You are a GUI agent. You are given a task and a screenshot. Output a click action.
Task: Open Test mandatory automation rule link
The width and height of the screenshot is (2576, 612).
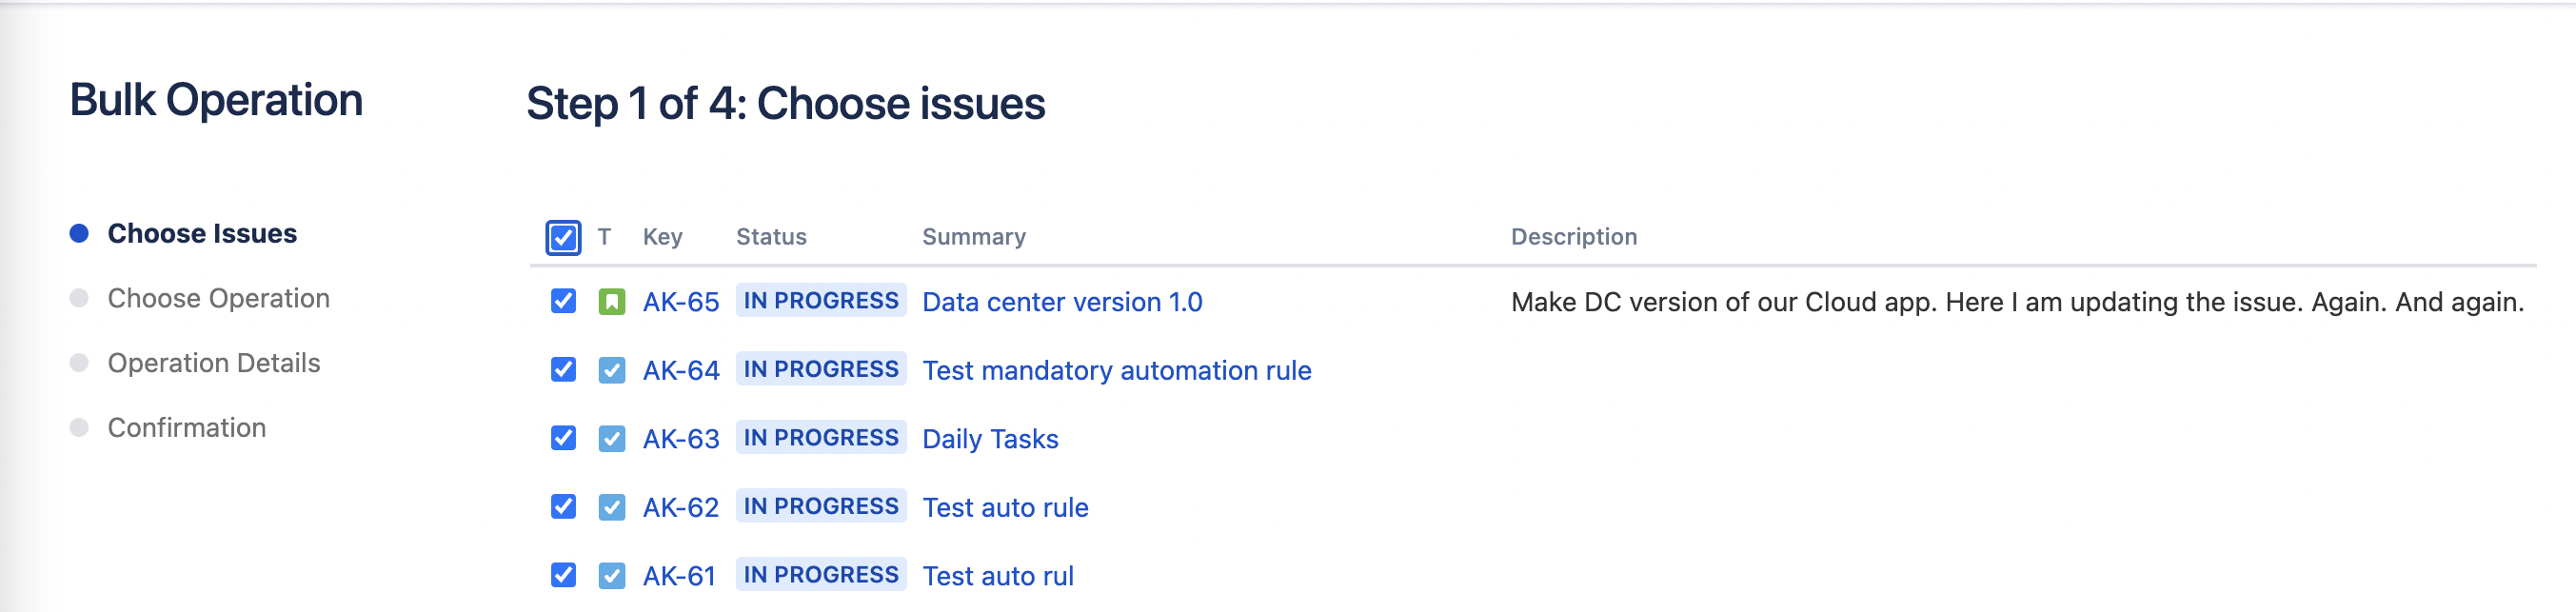[1117, 370]
